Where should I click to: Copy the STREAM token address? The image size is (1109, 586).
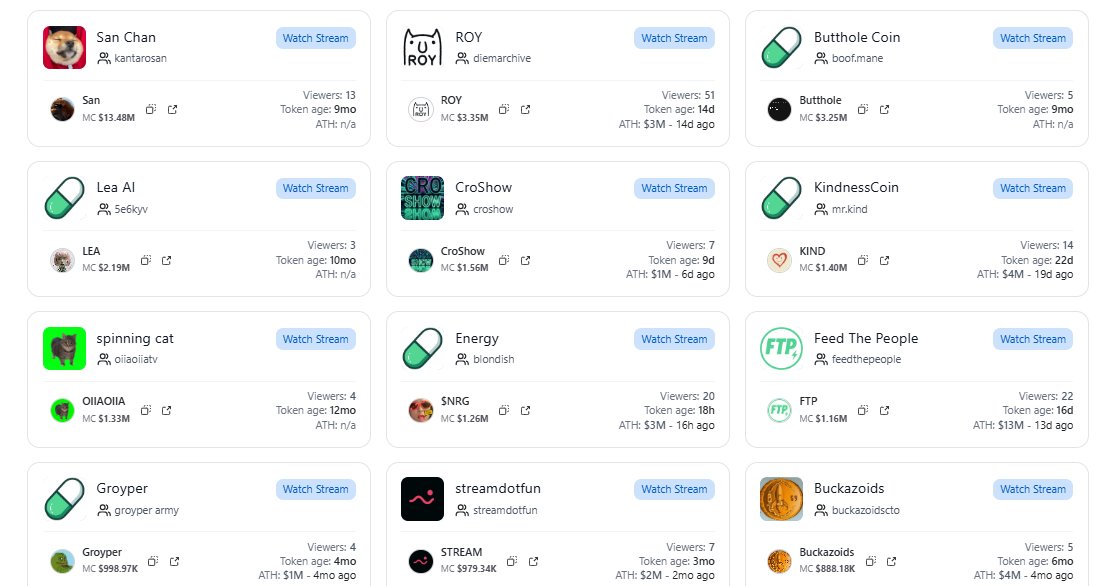click(511, 561)
